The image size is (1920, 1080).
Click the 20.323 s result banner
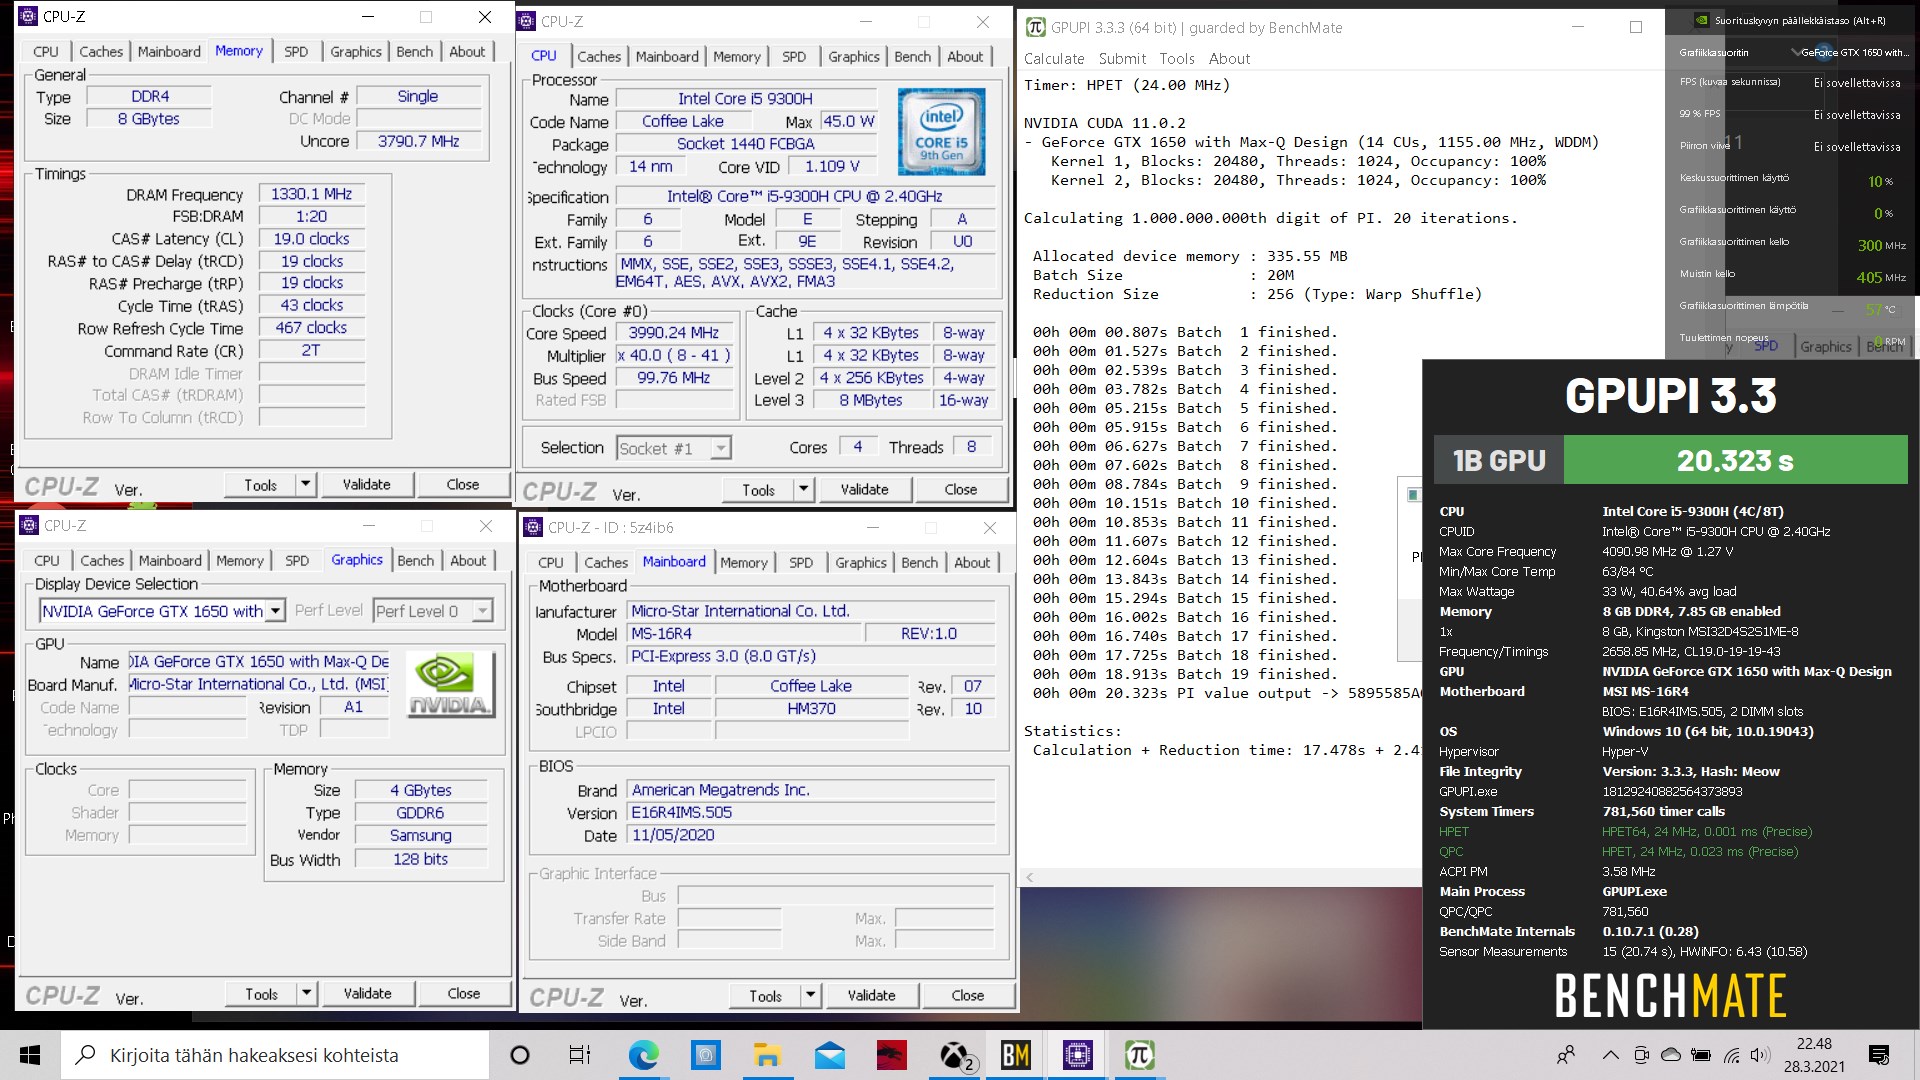(1735, 460)
